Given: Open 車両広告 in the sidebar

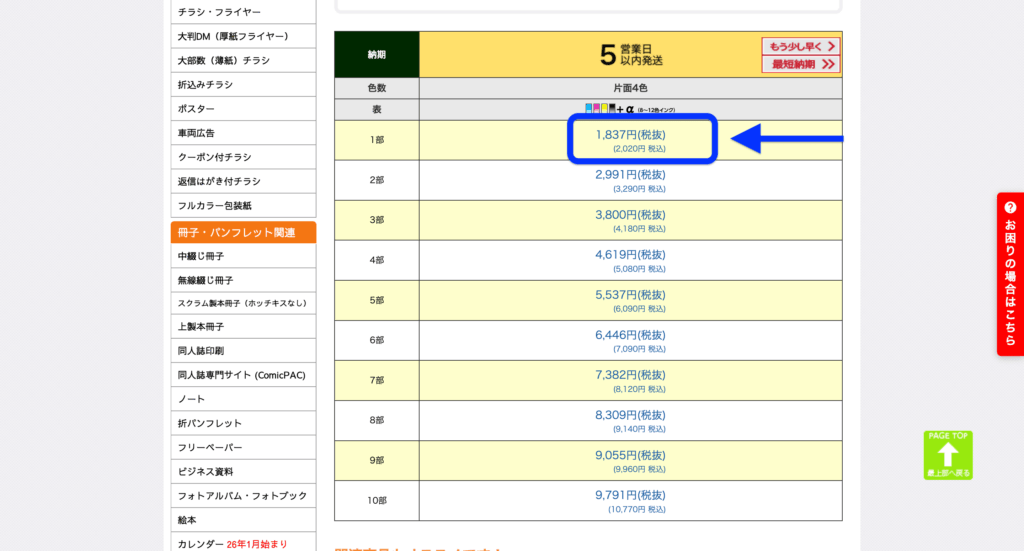Looking at the screenshot, I should (243, 133).
